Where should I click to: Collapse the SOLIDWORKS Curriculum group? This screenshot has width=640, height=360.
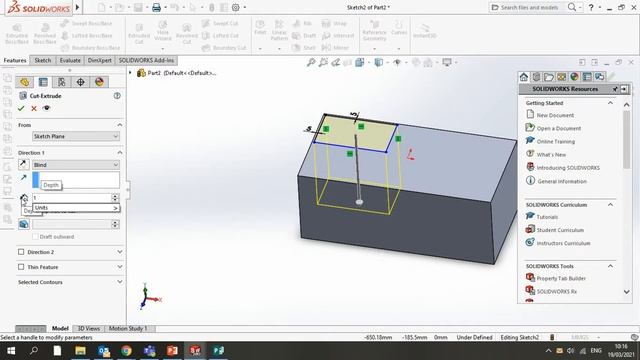point(610,204)
